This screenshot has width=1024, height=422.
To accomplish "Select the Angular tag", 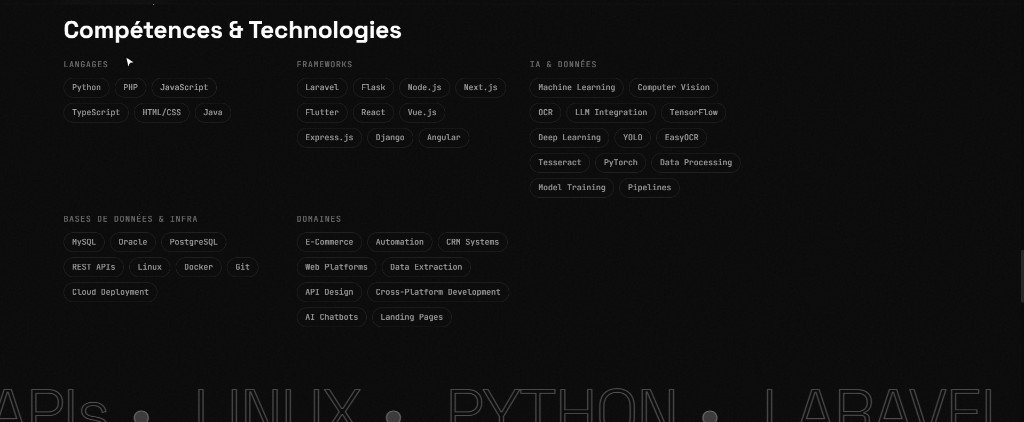I will (444, 138).
